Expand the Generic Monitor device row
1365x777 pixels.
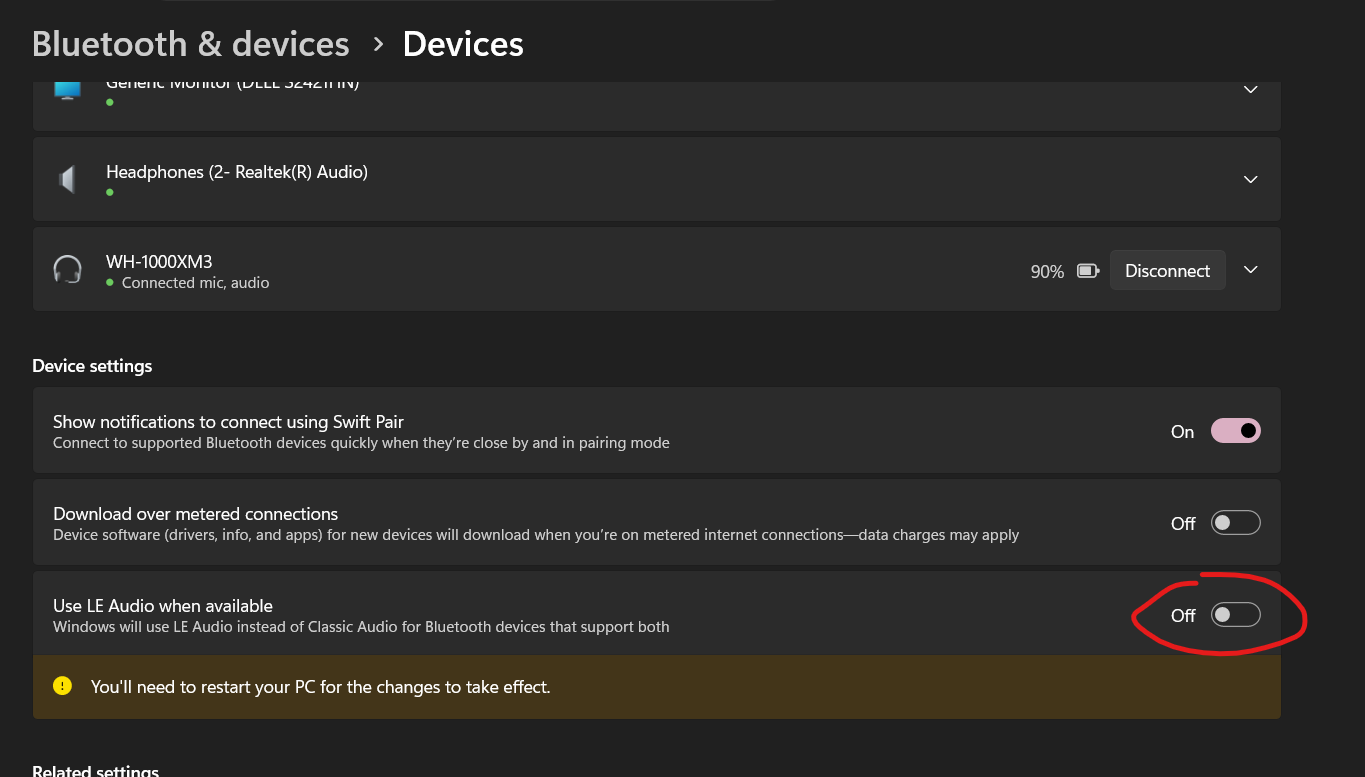pos(1250,89)
